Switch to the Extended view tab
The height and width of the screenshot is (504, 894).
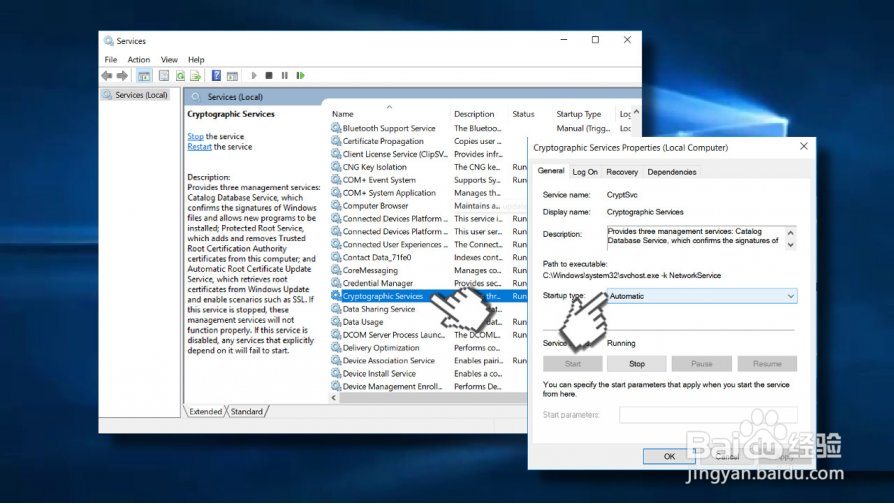205,411
